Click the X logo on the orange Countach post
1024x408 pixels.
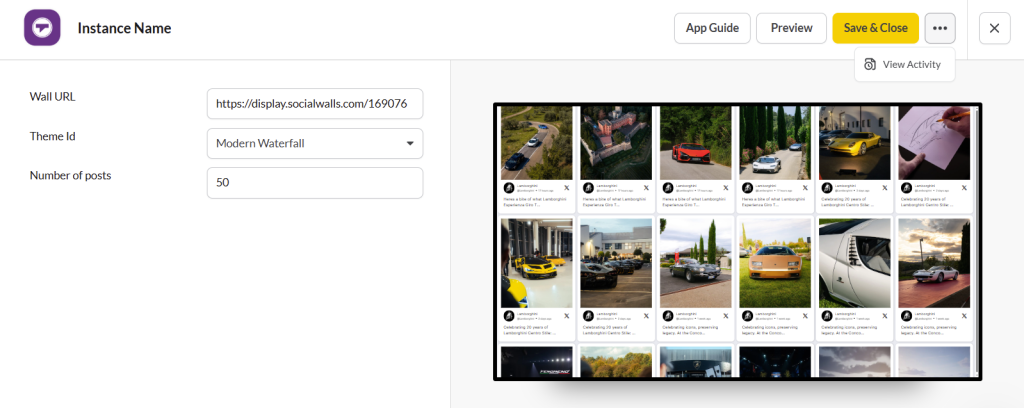point(803,316)
